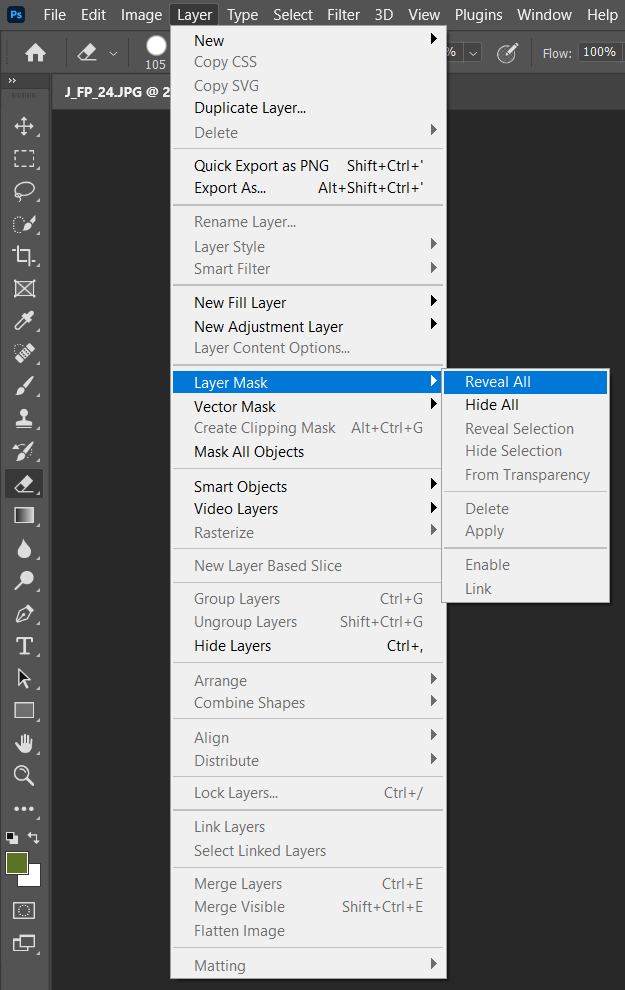Enable the layer mask via Enable option
The width and height of the screenshot is (625, 990).
point(487,564)
